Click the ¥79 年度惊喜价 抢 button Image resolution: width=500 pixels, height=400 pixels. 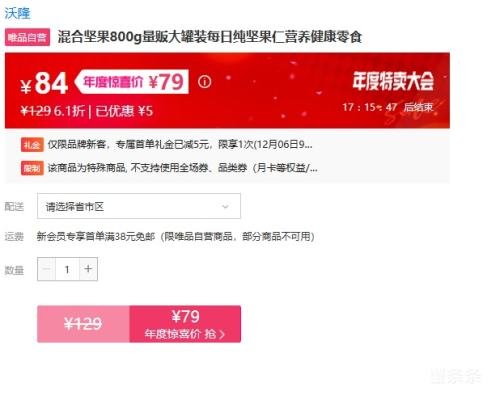click(185, 324)
